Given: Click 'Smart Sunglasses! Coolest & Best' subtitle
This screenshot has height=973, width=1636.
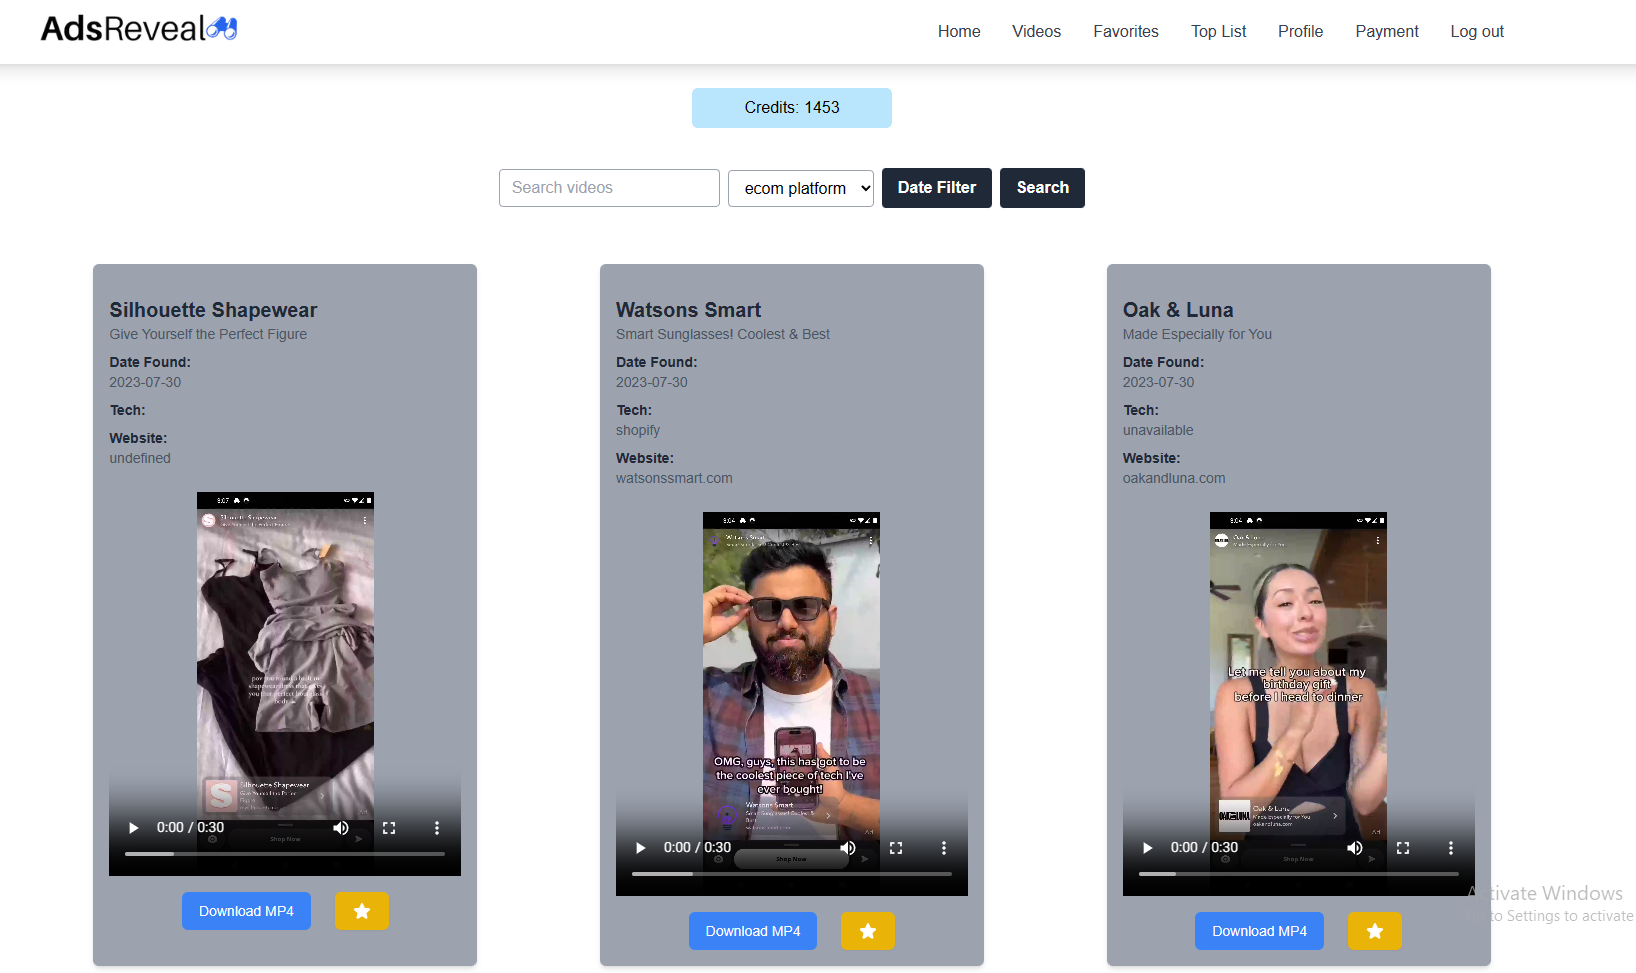Looking at the screenshot, I should (723, 334).
